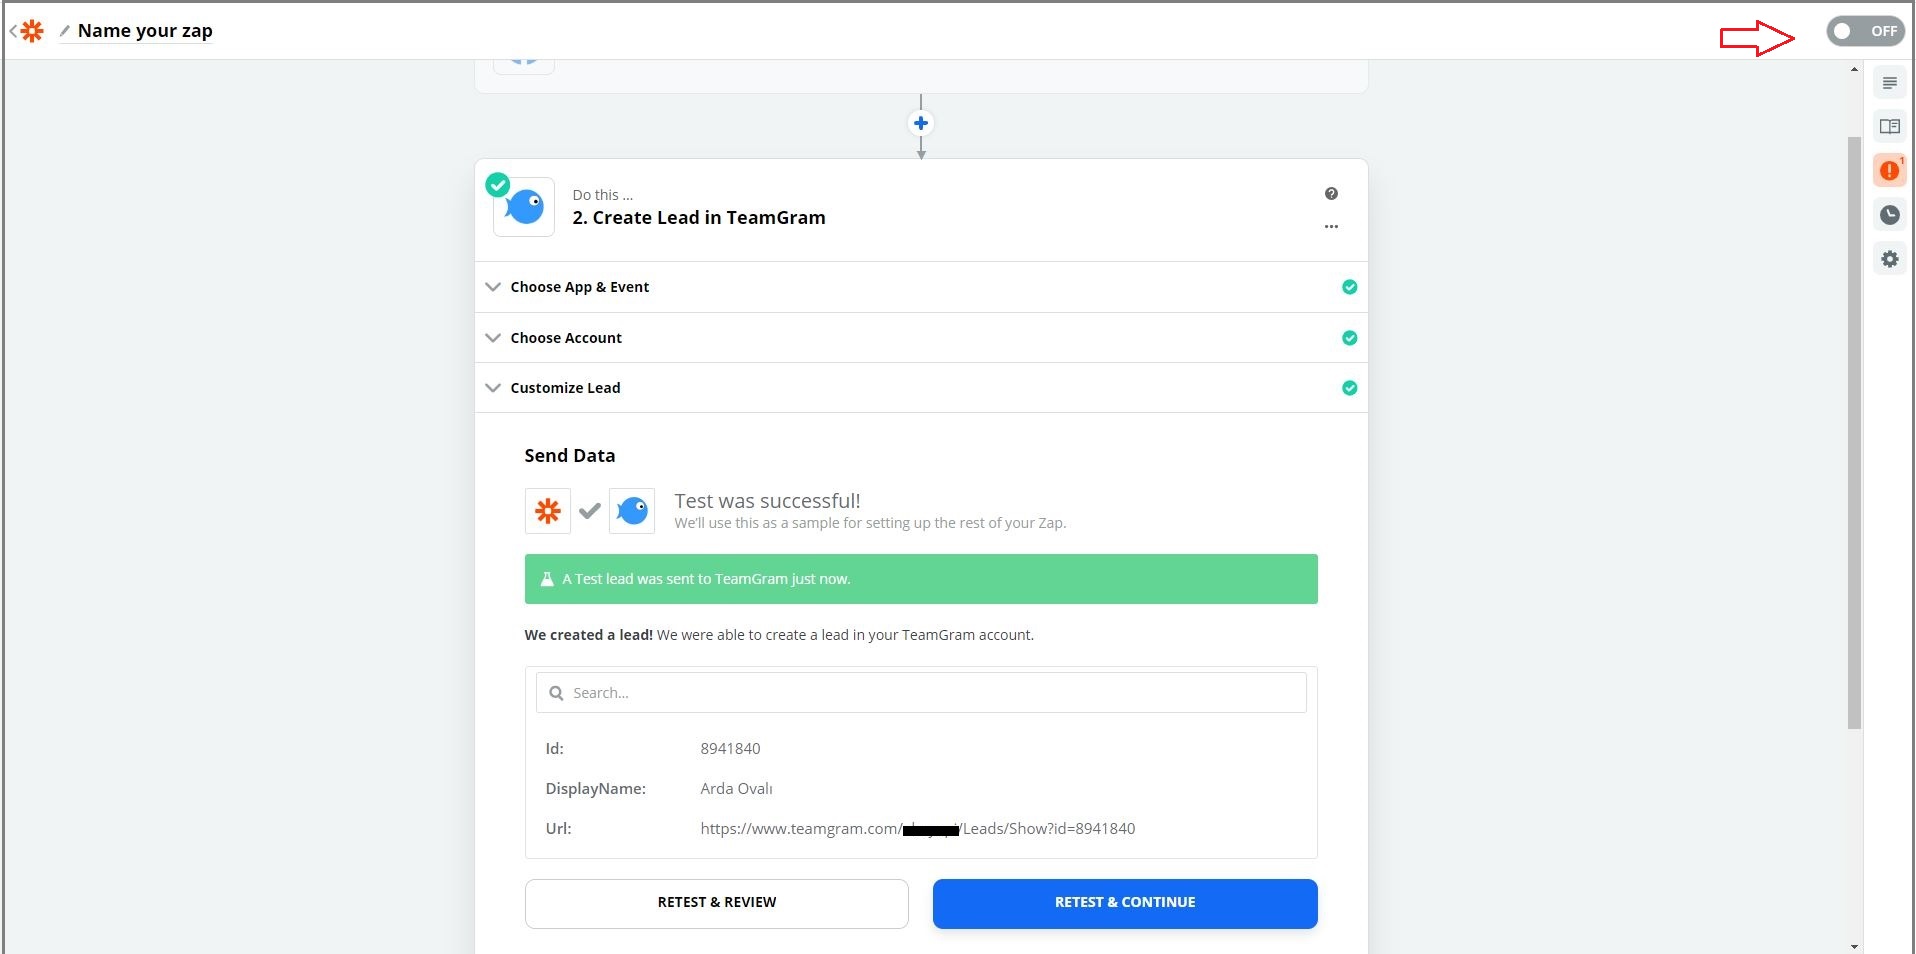
Task: Click pencil icon to rename zap
Action: point(65,31)
